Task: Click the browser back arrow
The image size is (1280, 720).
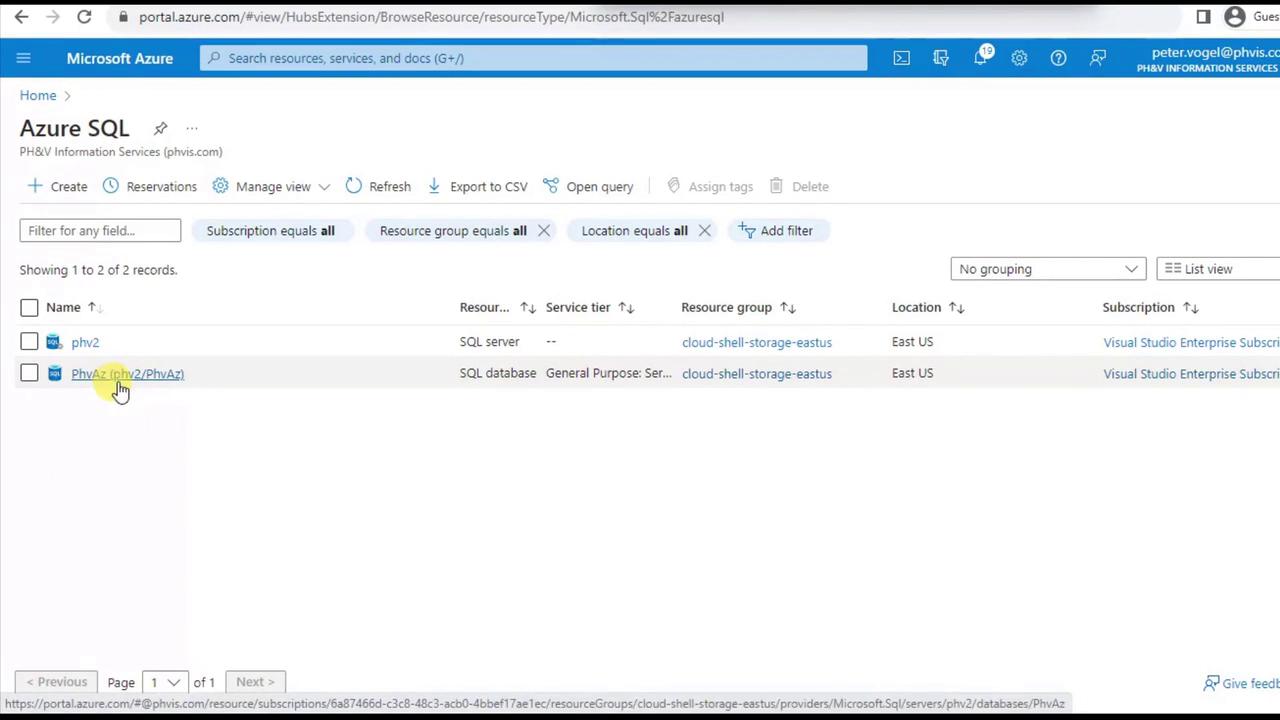Action: [x=21, y=17]
